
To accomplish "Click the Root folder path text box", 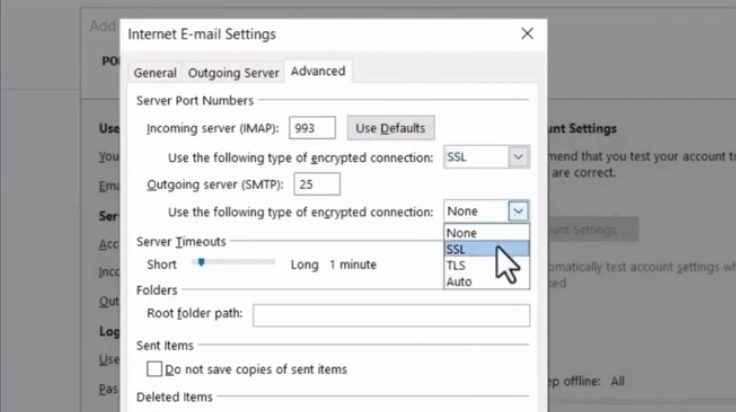I will [x=390, y=316].
